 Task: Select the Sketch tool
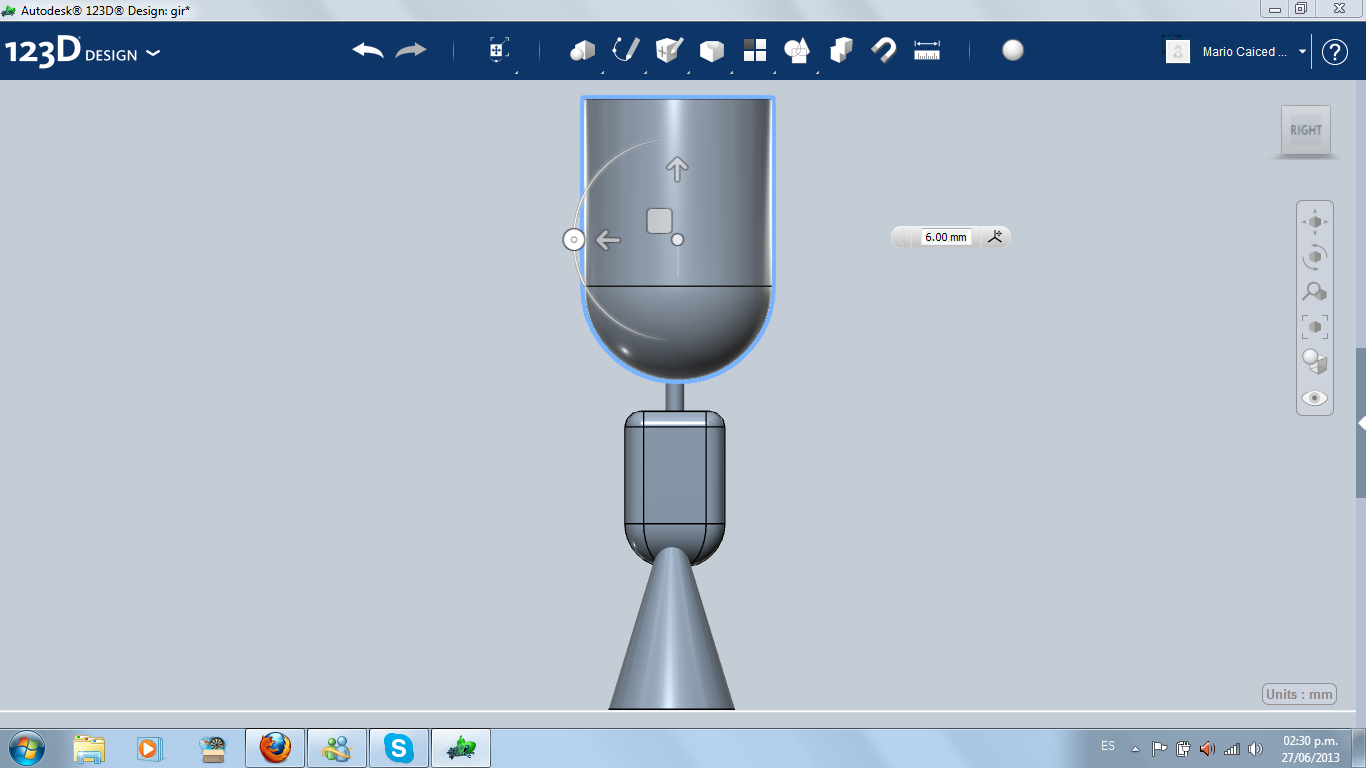[626, 50]
